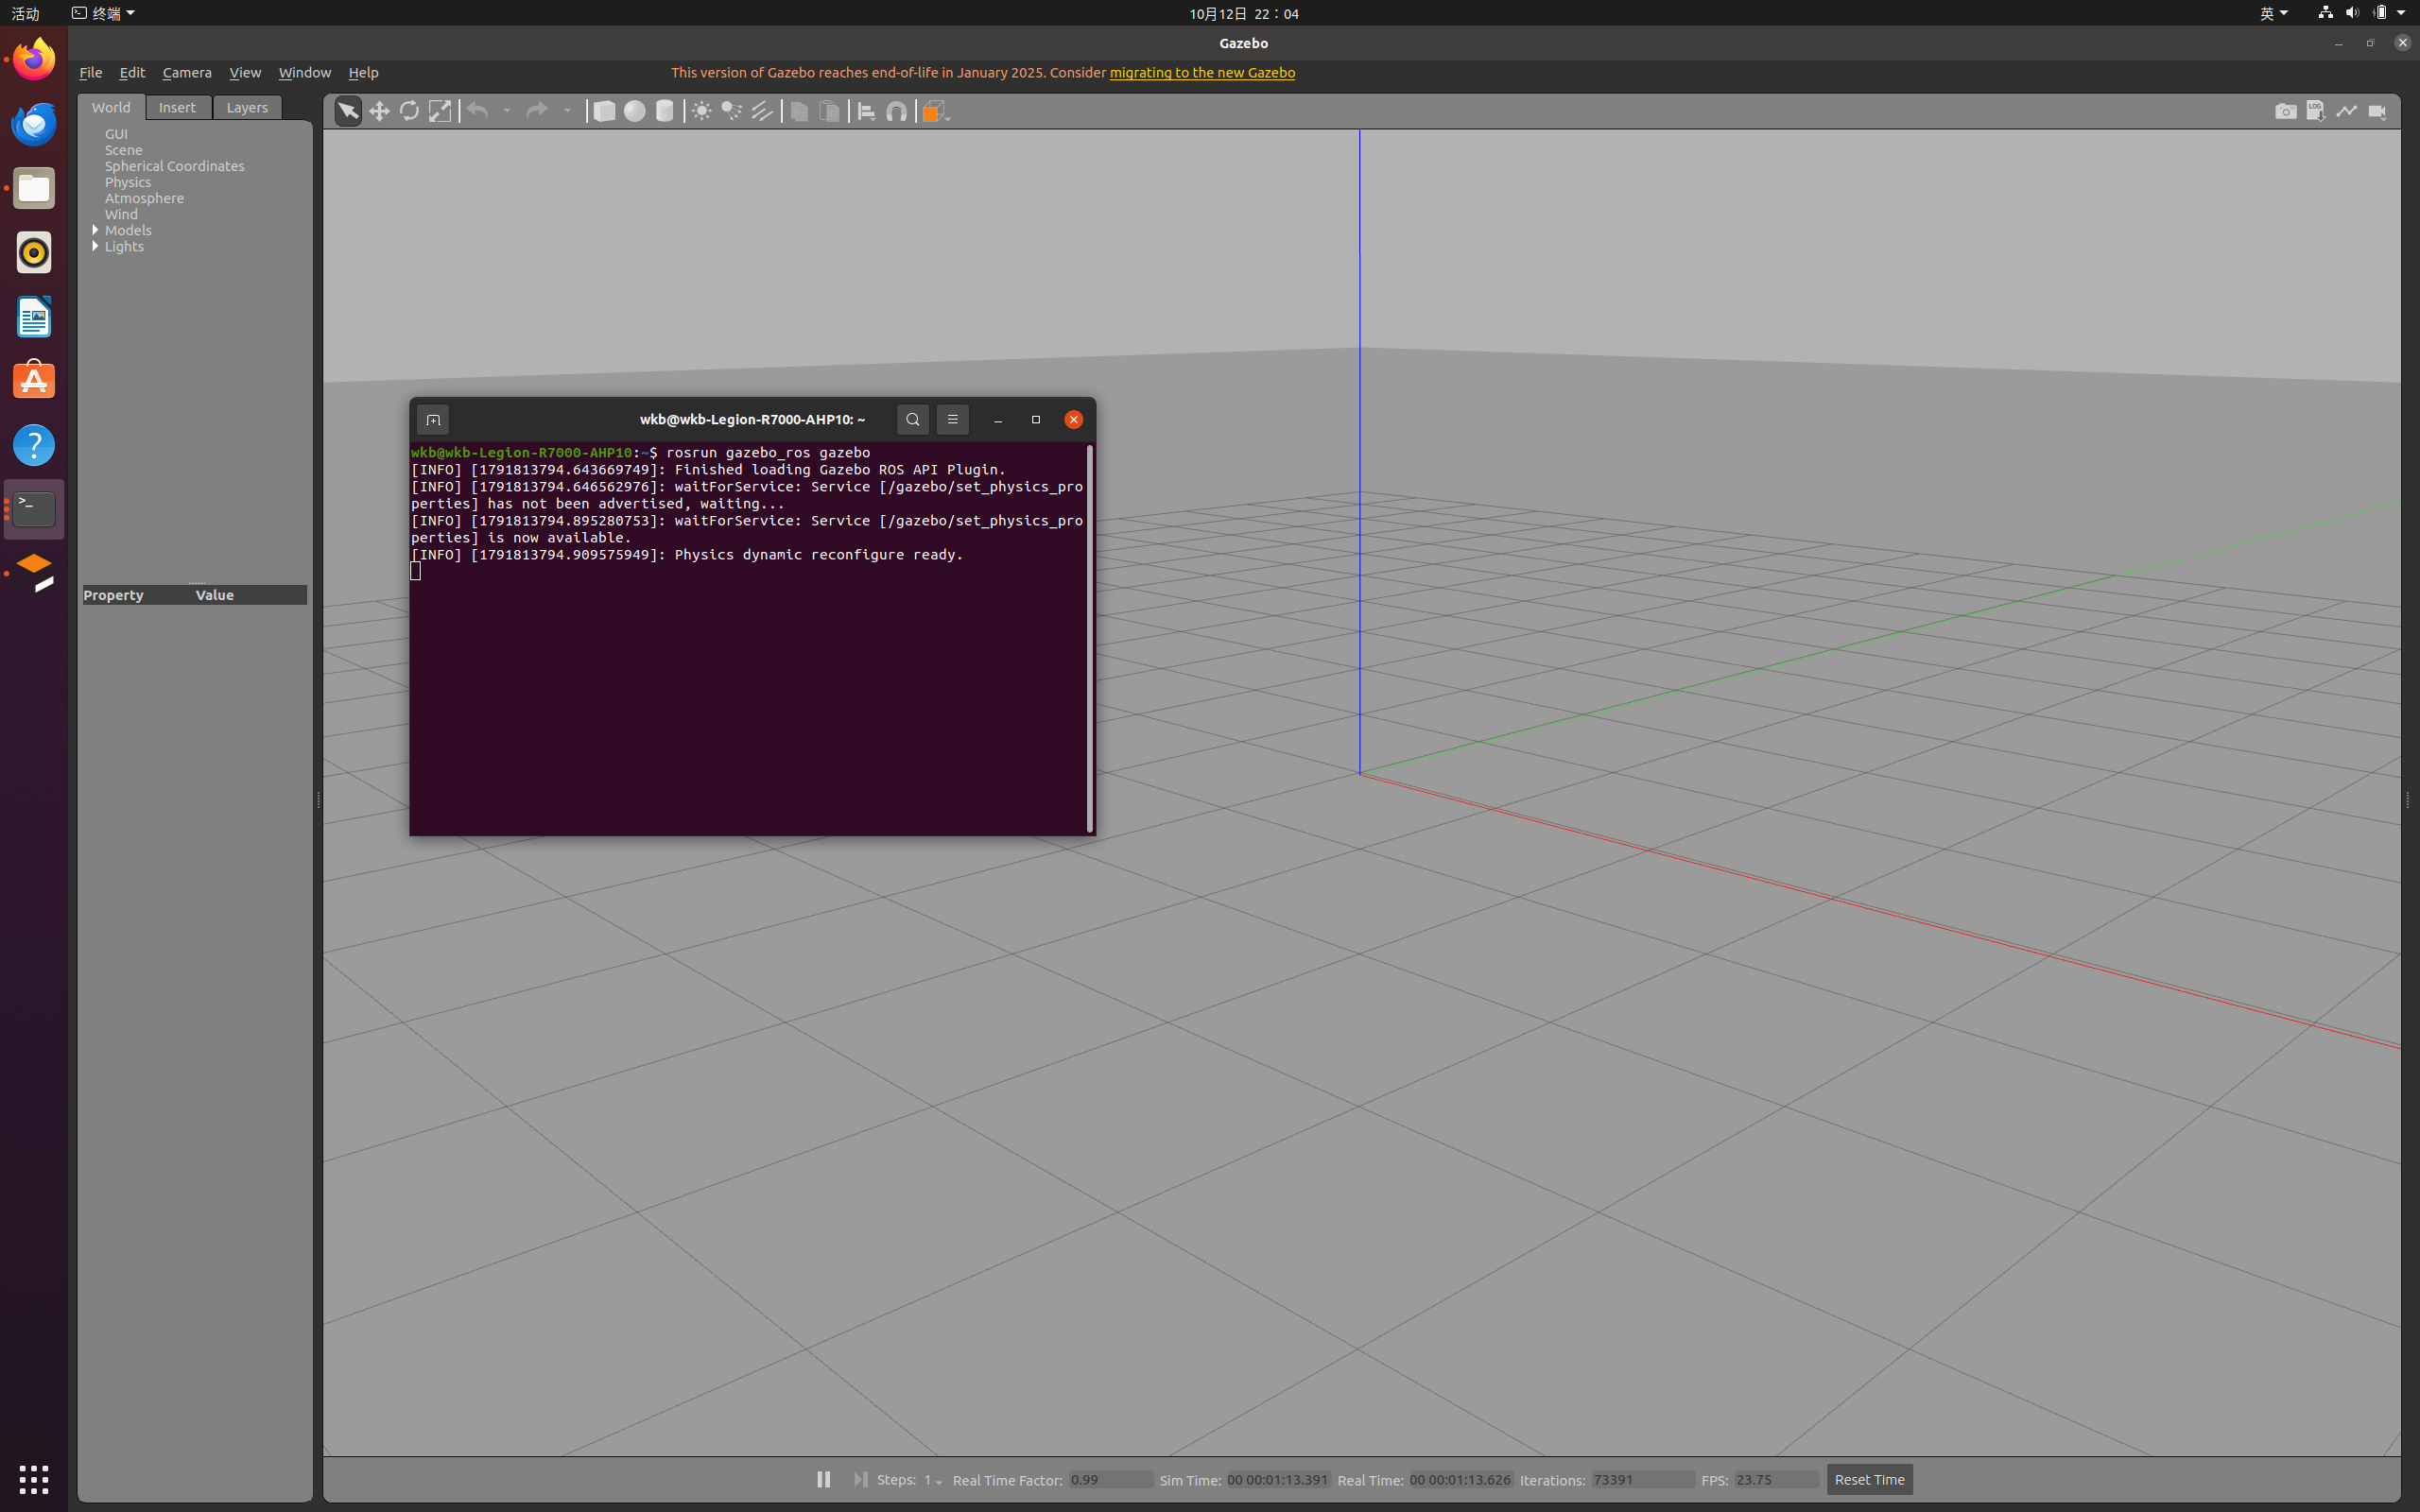Open the plot graph tool
Image resolution: width=2420 pixels, height=1512 pixels.
tap(2346, 111)
